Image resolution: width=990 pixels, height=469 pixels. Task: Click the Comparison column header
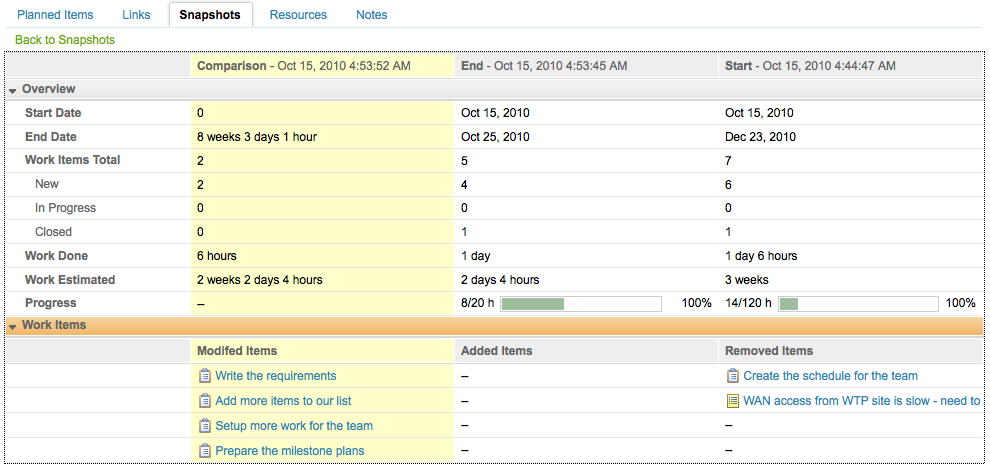tap(322, 66)
